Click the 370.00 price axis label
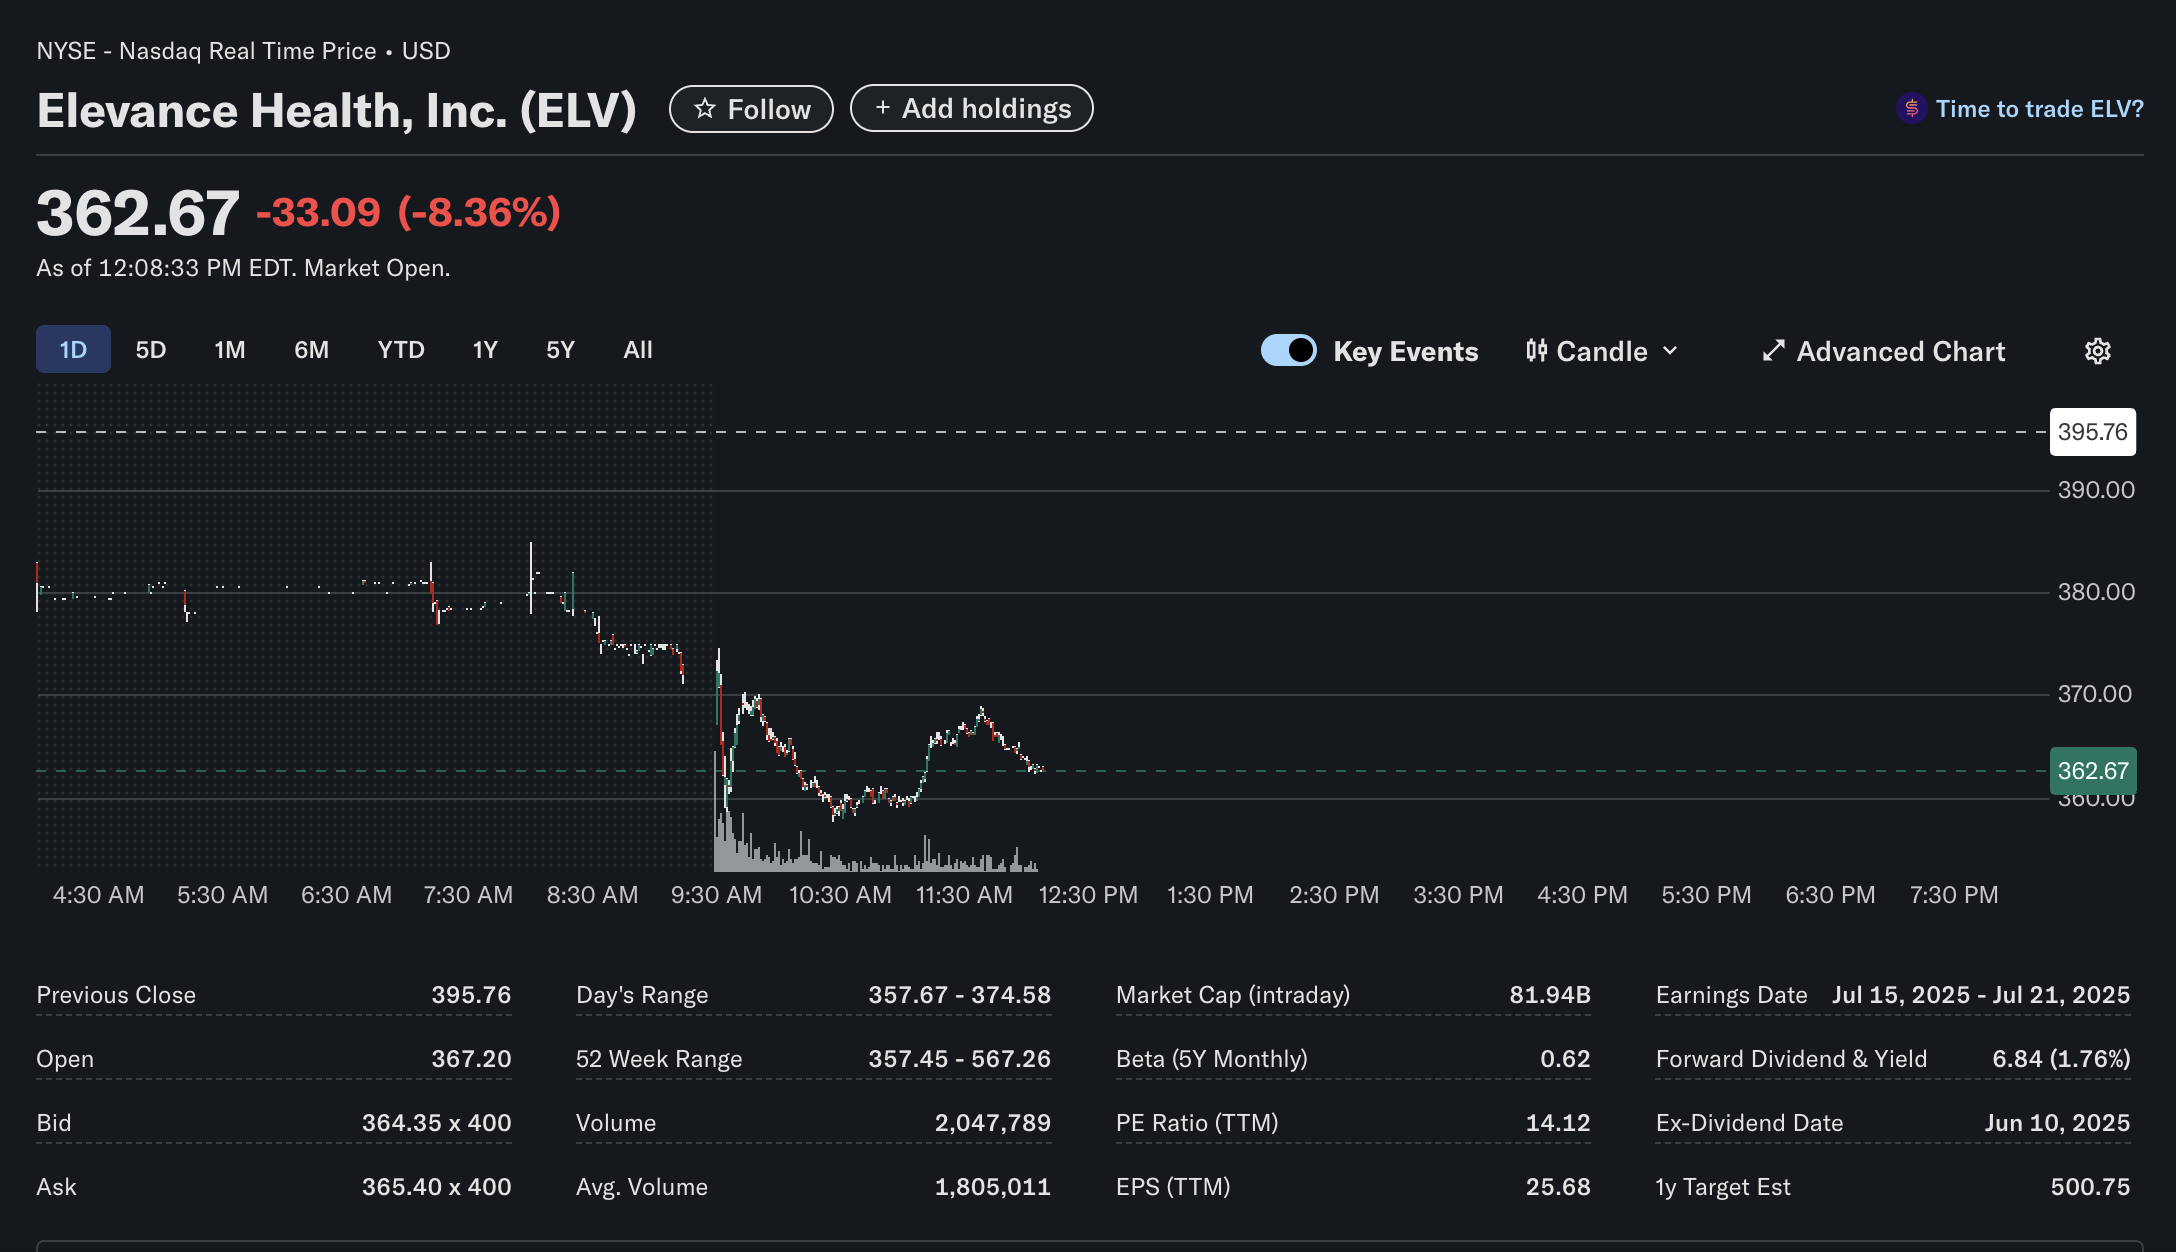Viewport: 2176px width, 1252px height. coord(2095,694)
